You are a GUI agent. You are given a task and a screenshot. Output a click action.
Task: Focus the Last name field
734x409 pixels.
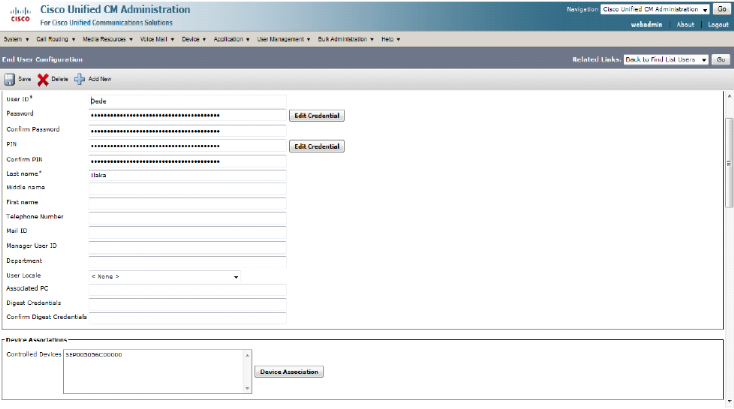pyautogui.click(x=187, y=175)
